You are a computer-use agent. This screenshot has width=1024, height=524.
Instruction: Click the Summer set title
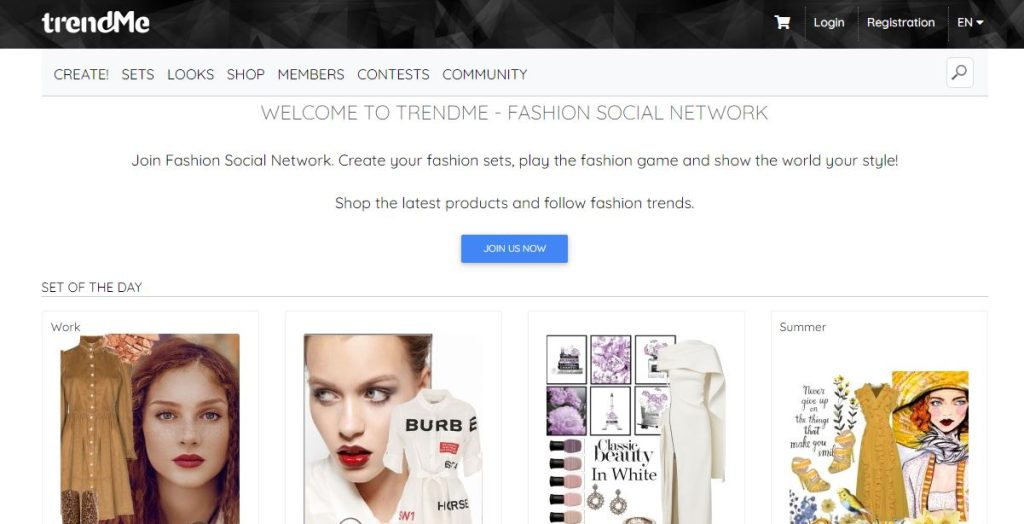click(803, 327)
